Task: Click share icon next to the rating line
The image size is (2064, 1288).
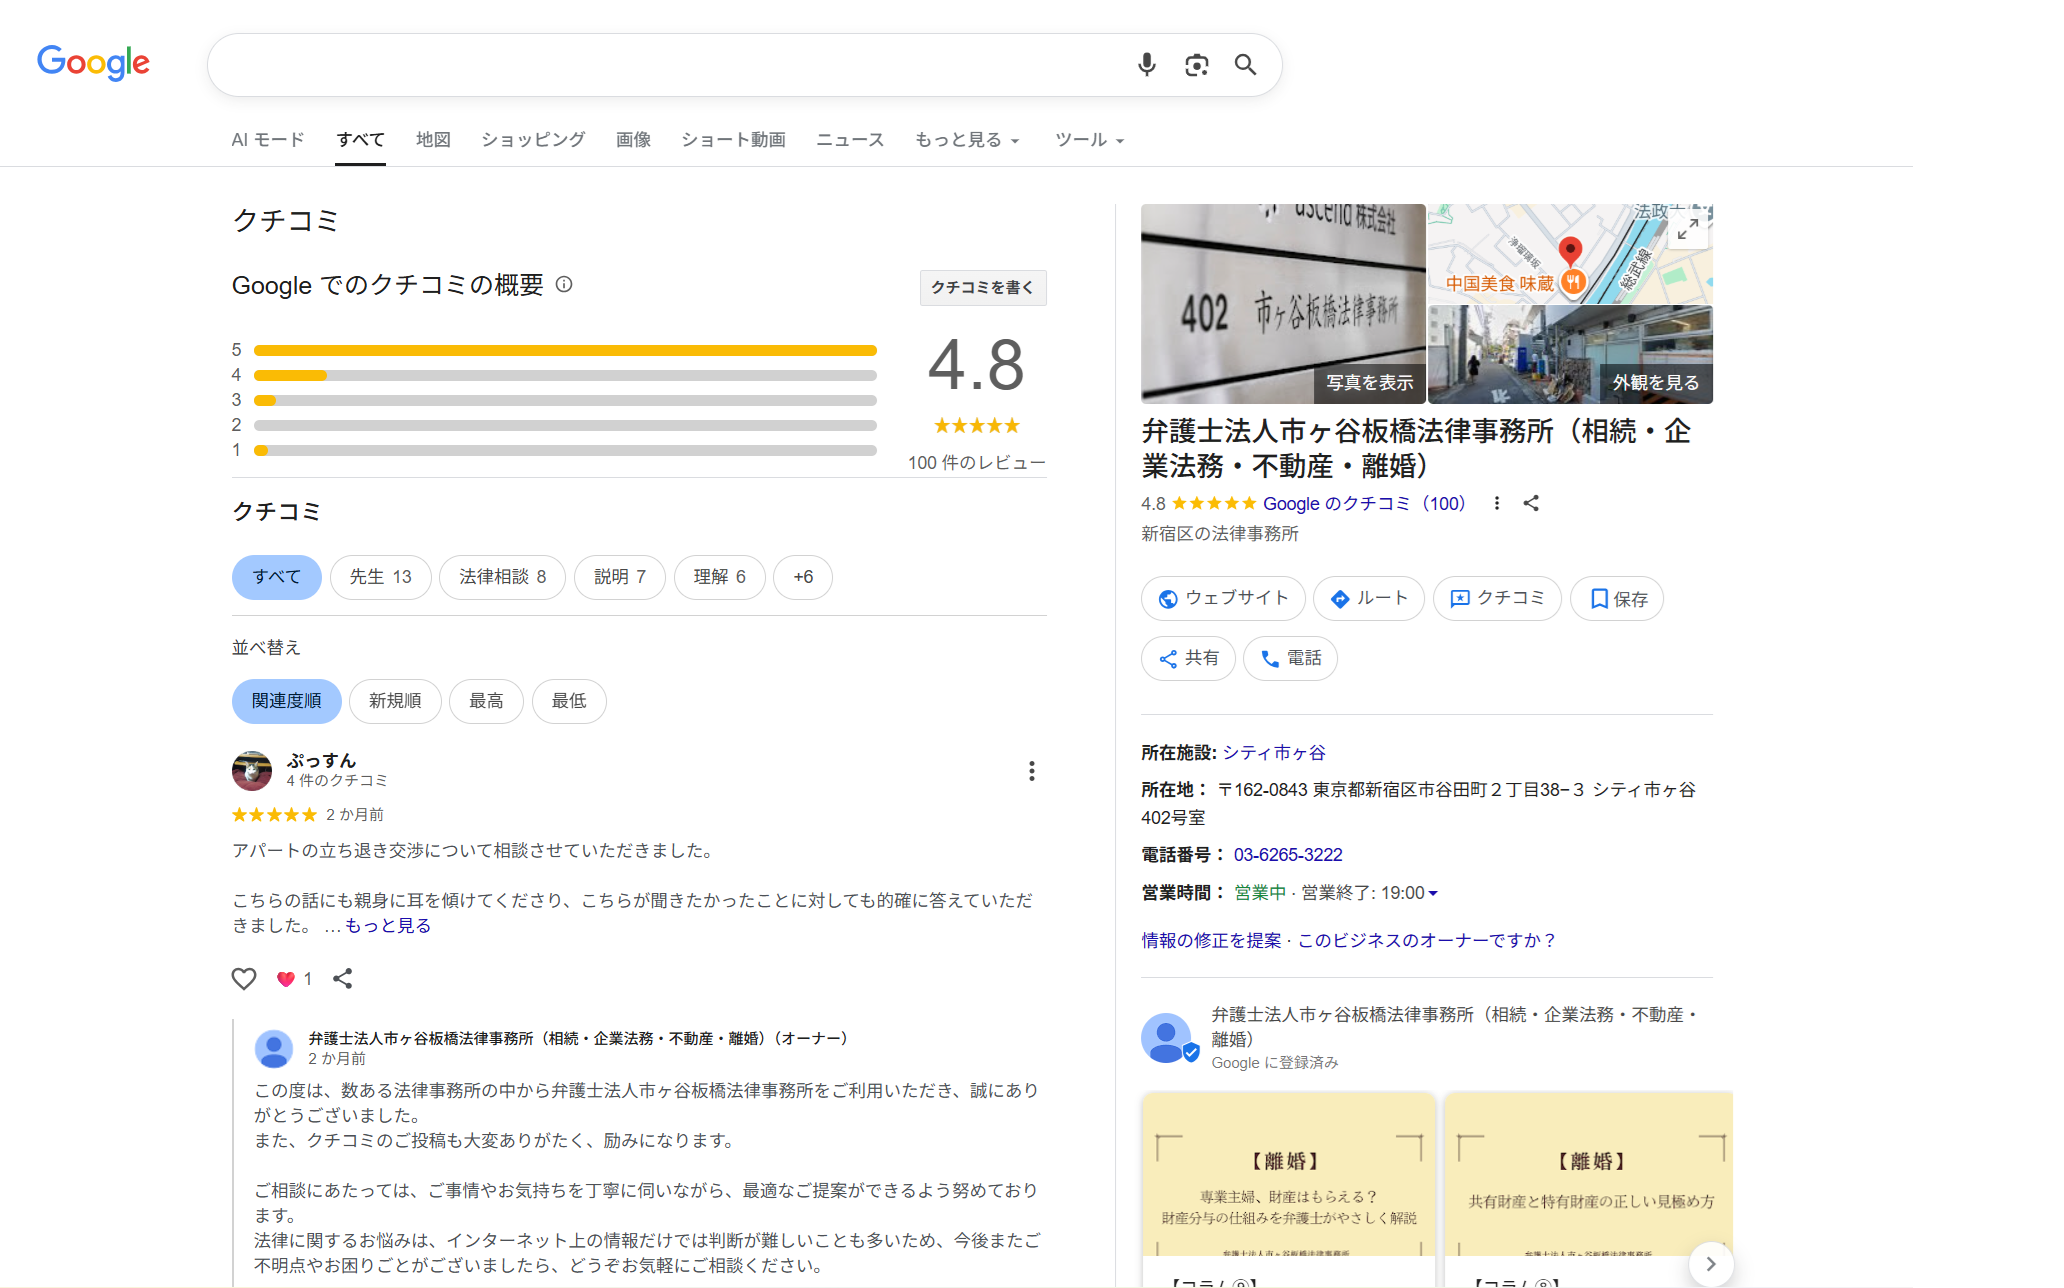Action: (1531, 503)
